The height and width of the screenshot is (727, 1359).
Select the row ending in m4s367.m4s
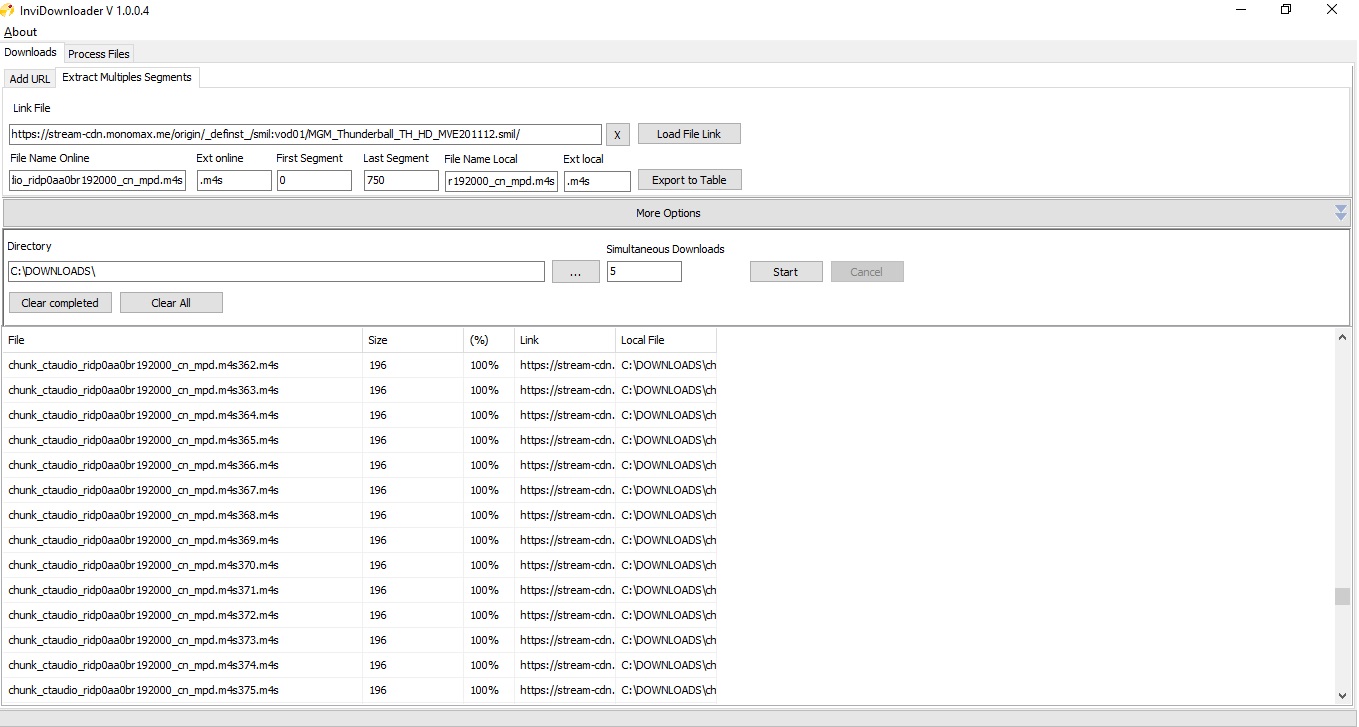[x=360, y=490]
